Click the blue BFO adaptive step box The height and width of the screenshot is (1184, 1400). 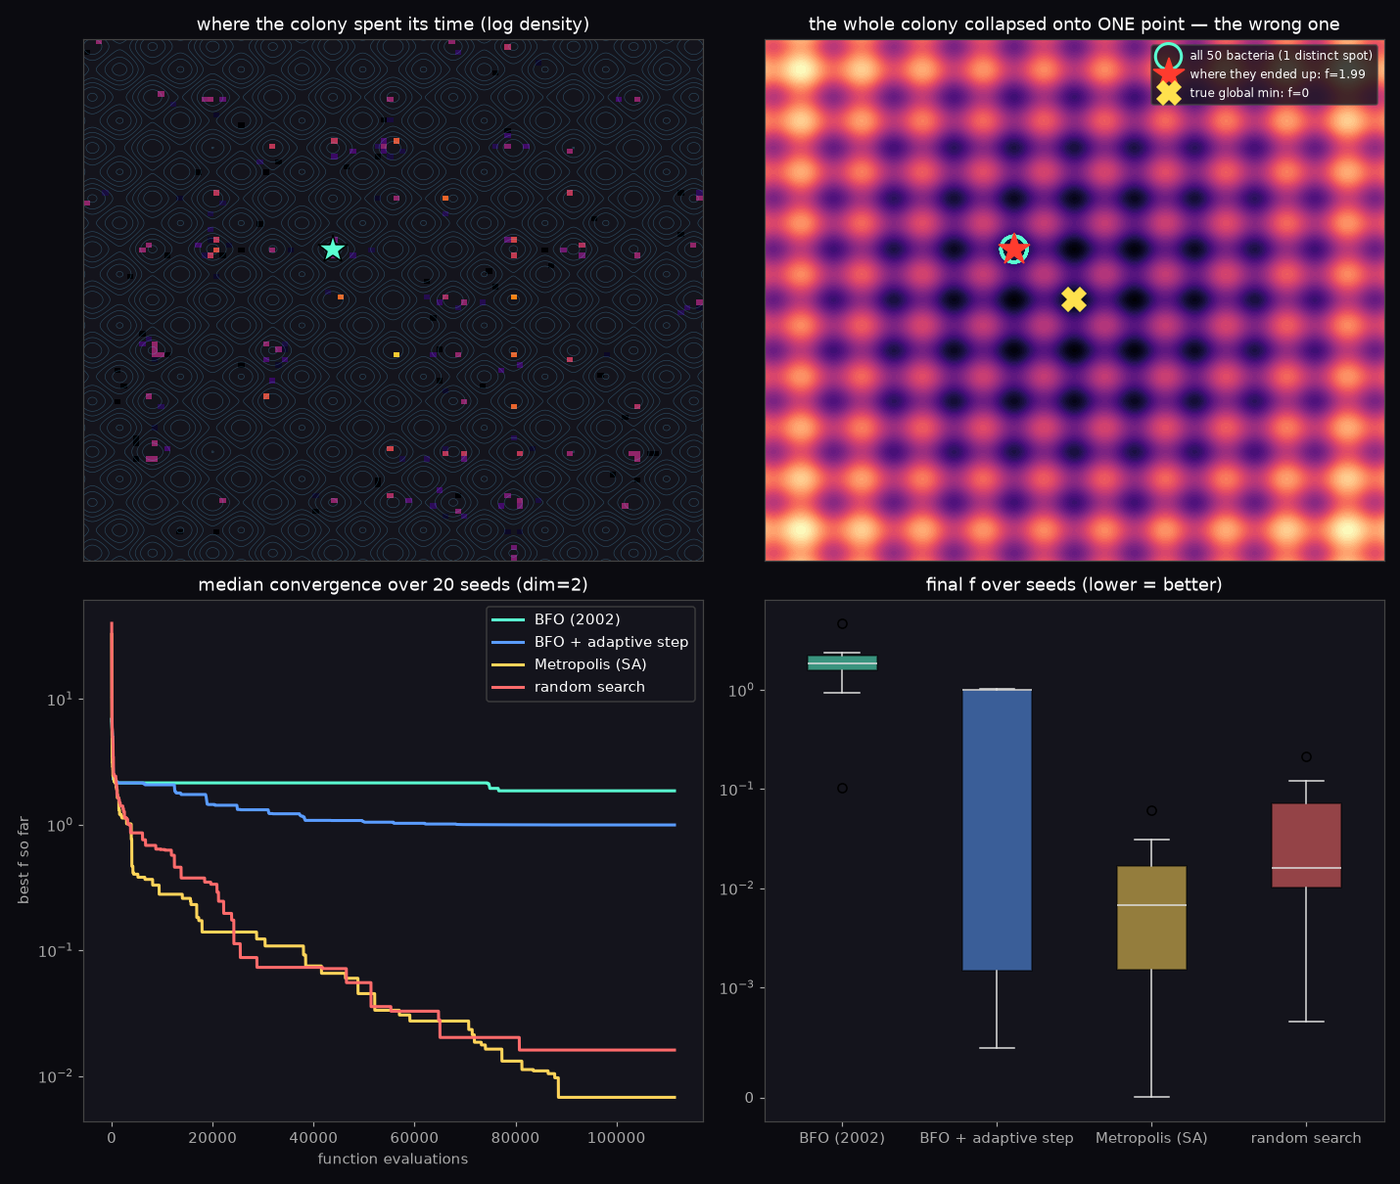[997, 829]
